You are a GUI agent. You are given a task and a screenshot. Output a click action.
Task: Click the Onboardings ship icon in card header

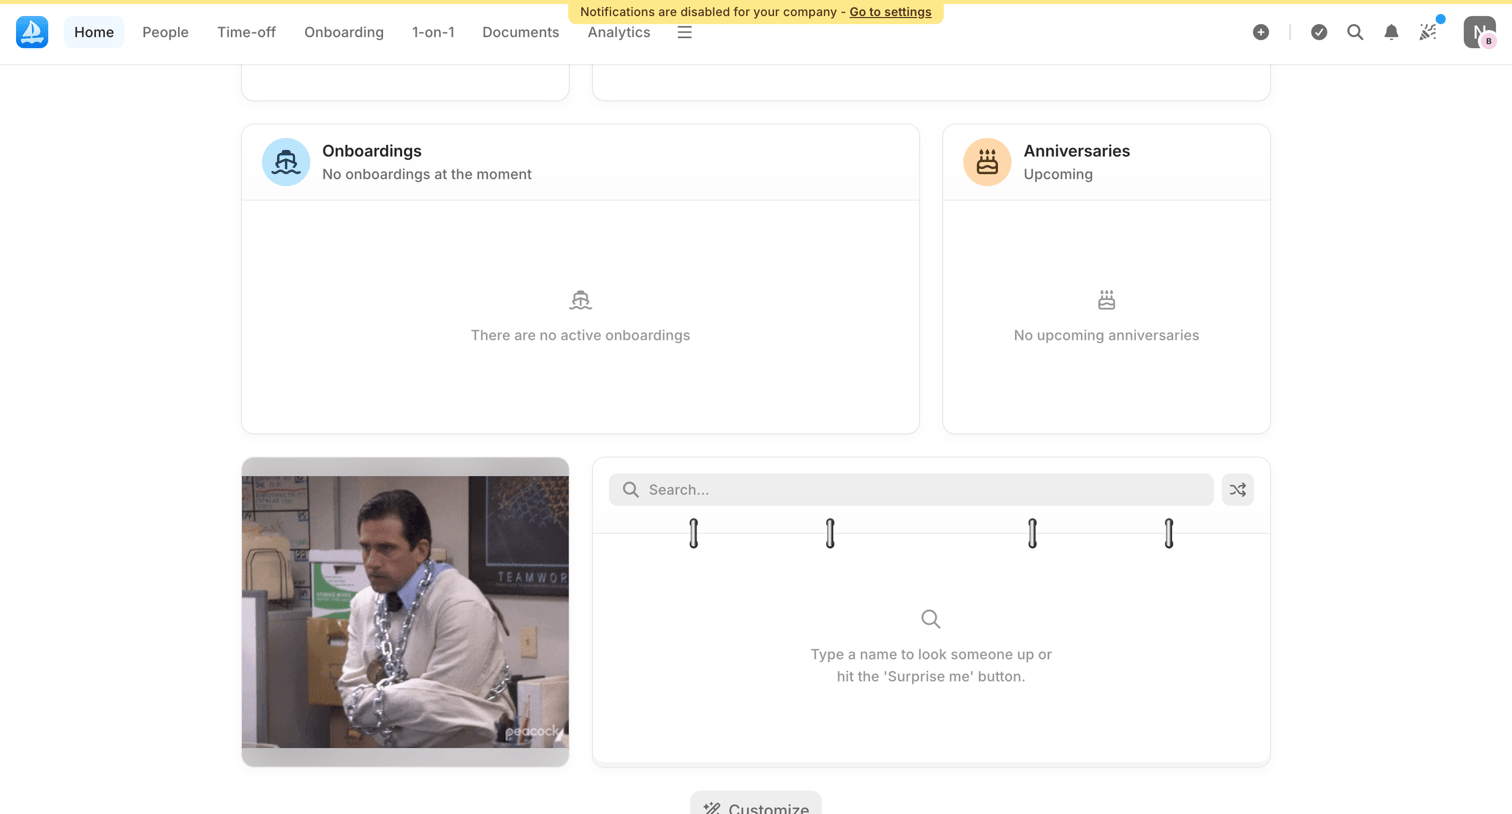click(x=286, y=162)
